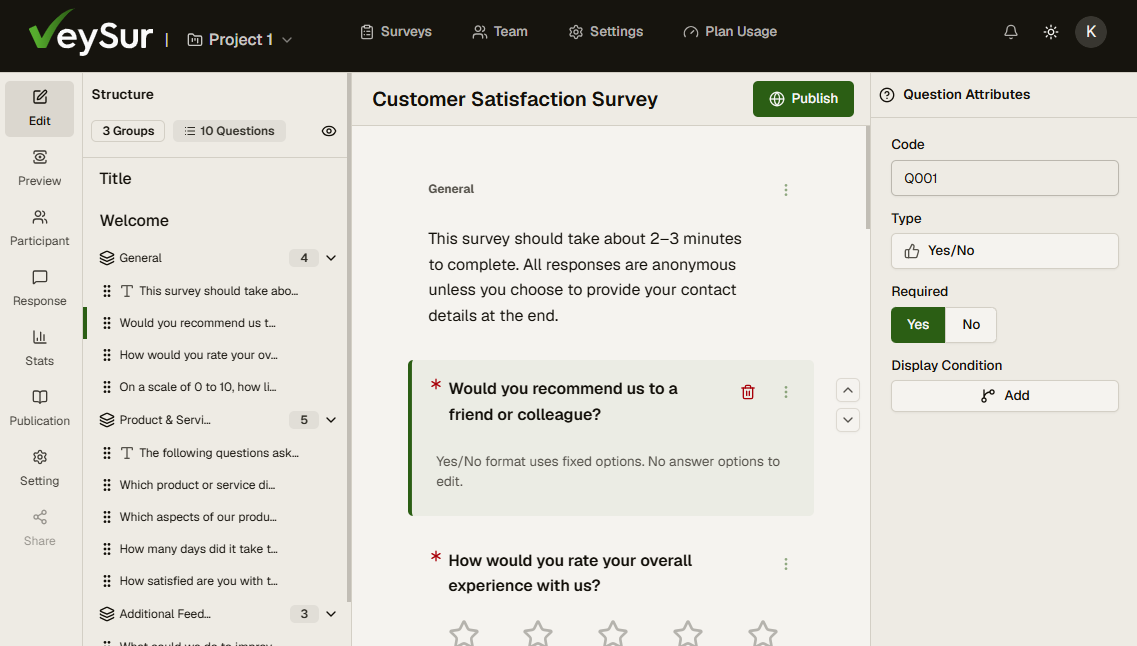Screen dimensions: 1137x646
Task: Open the user avatar K menu
Action: (x=1091, y=32)
